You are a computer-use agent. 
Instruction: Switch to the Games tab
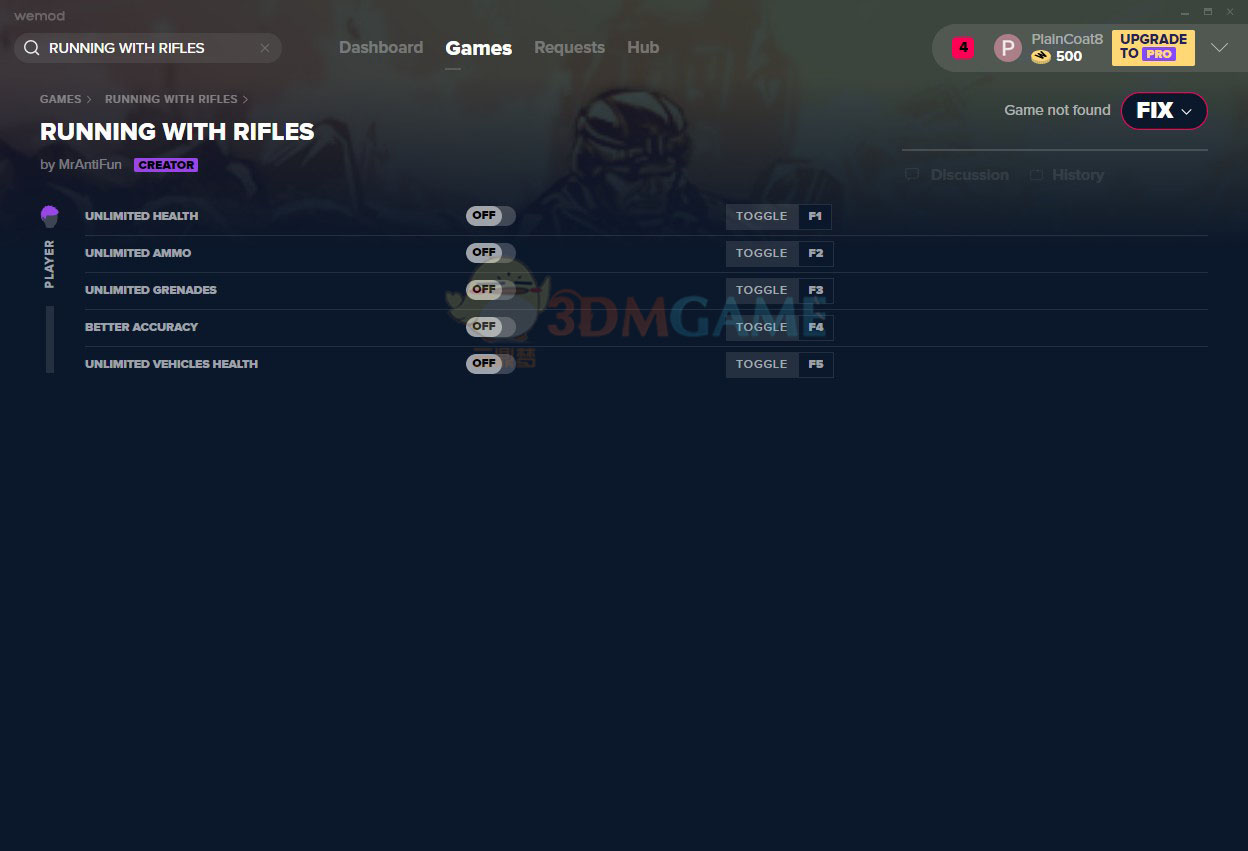478,47
